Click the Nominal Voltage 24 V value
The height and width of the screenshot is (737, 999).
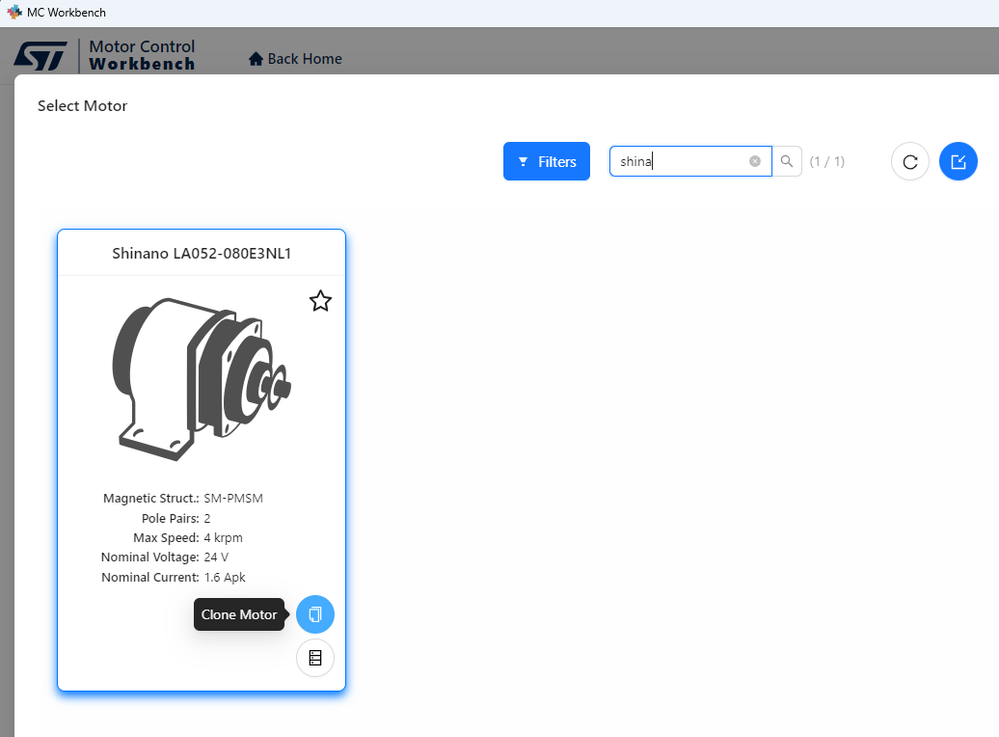pos(216,557)
